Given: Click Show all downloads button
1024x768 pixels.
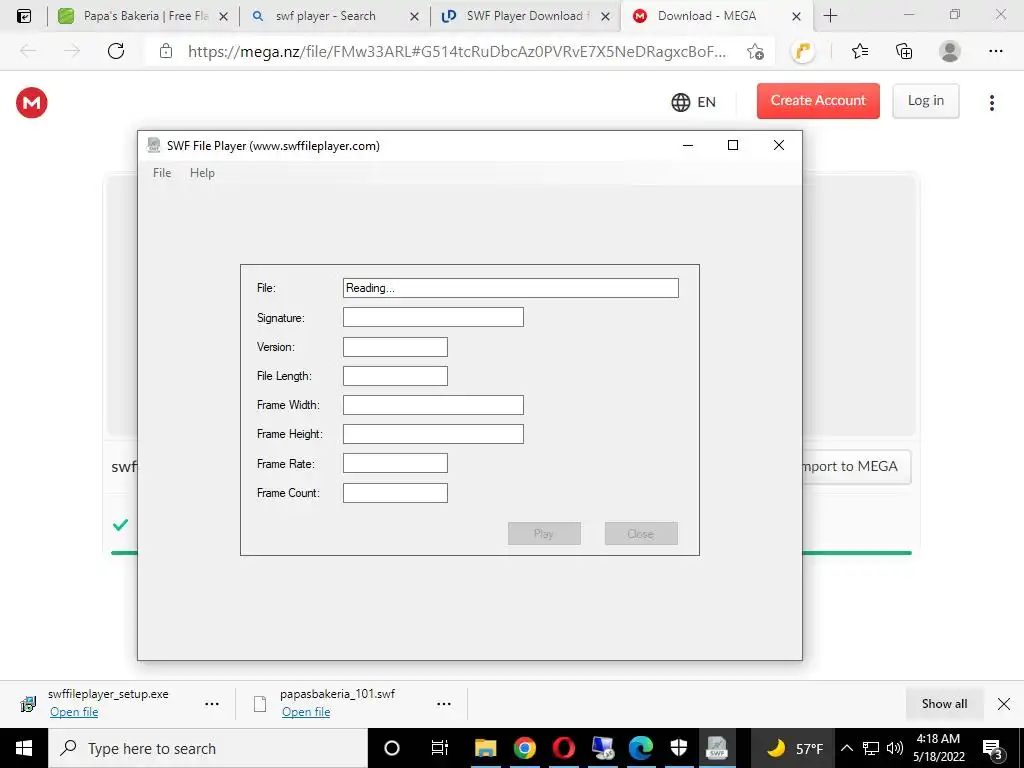Looking at the screenshot, I should [944, 704].
